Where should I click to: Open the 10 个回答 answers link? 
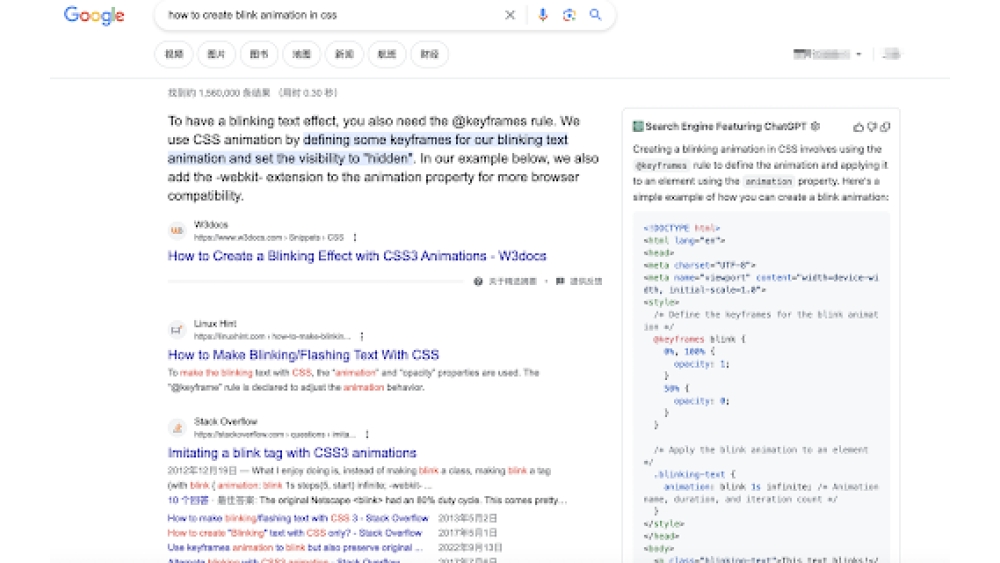click(188, 501)
